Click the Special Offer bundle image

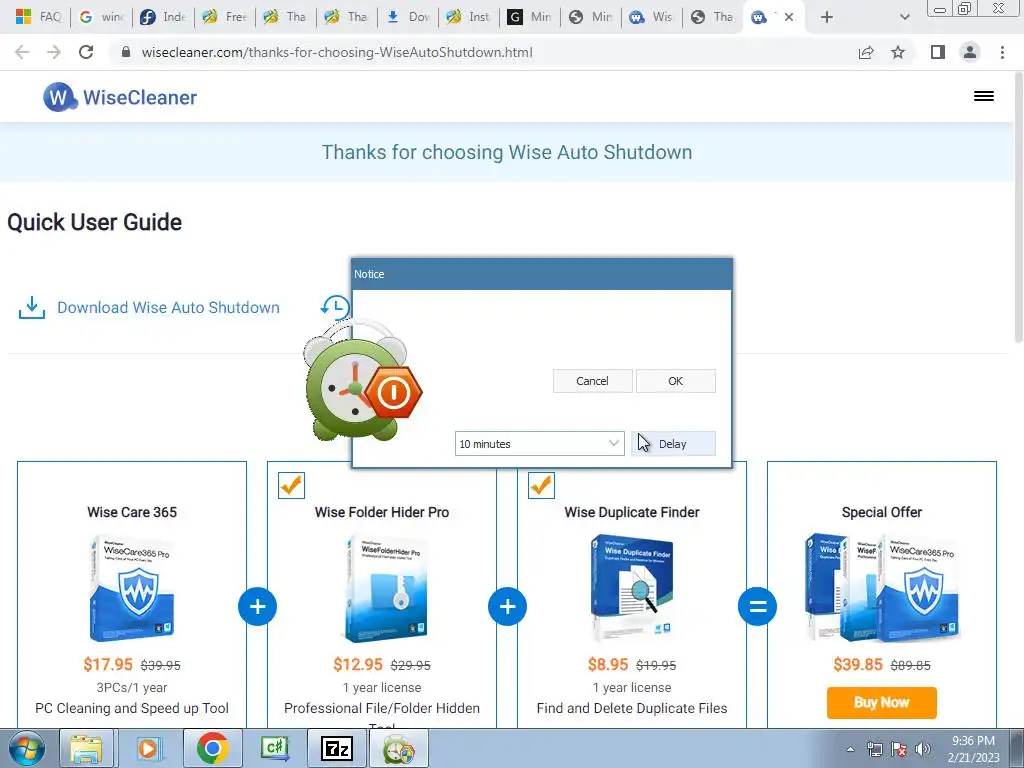(x=882, y=588)
